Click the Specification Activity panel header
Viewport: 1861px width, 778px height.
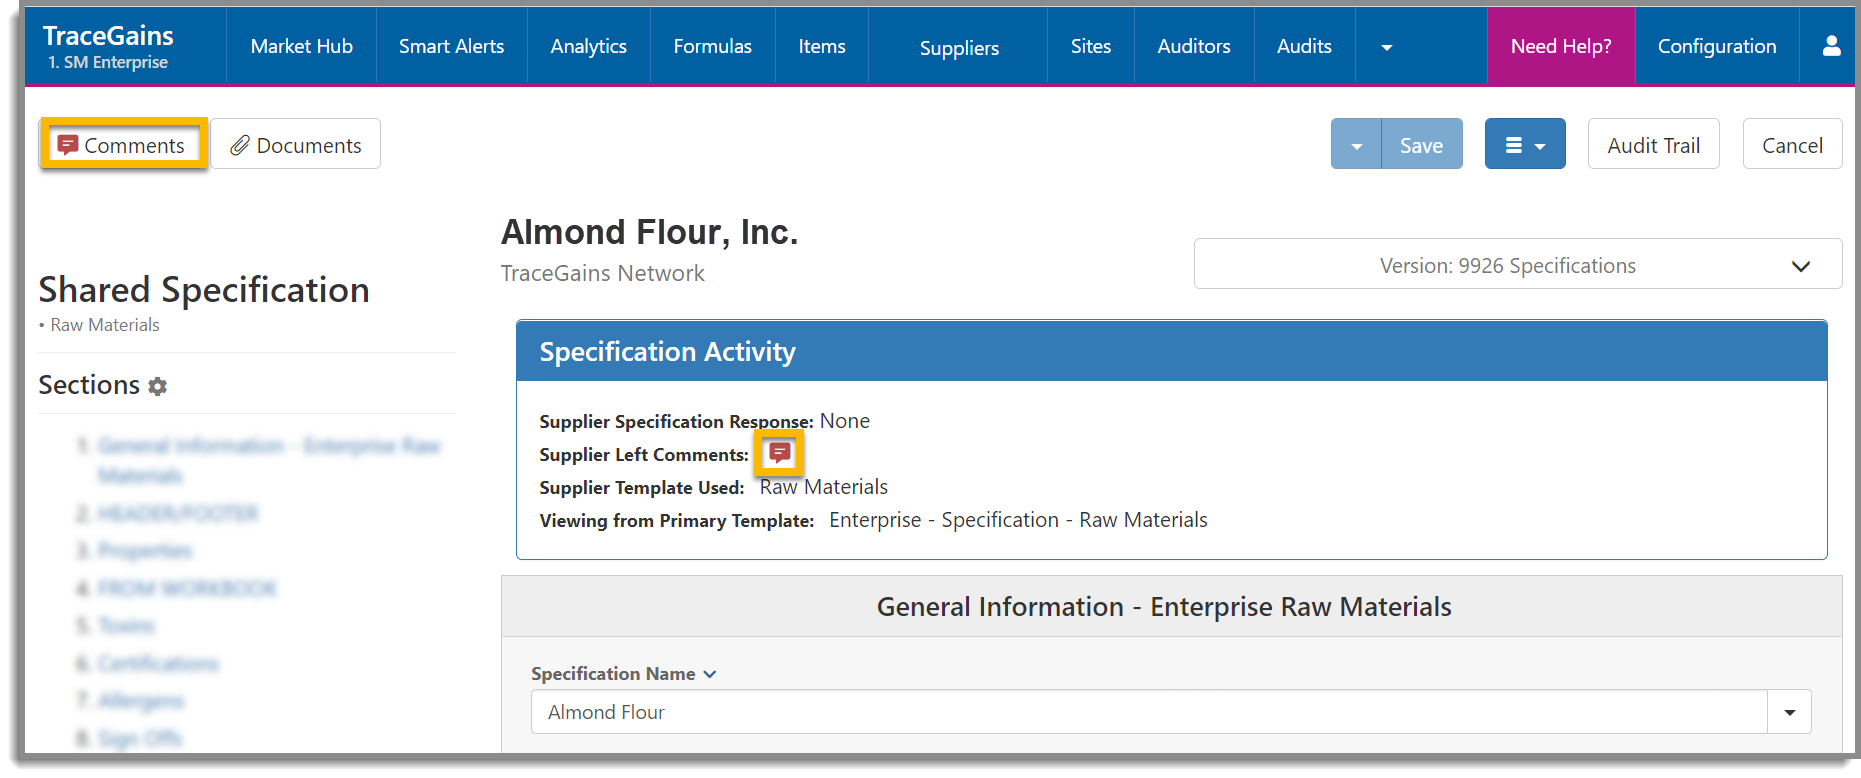pos(1171,352)
